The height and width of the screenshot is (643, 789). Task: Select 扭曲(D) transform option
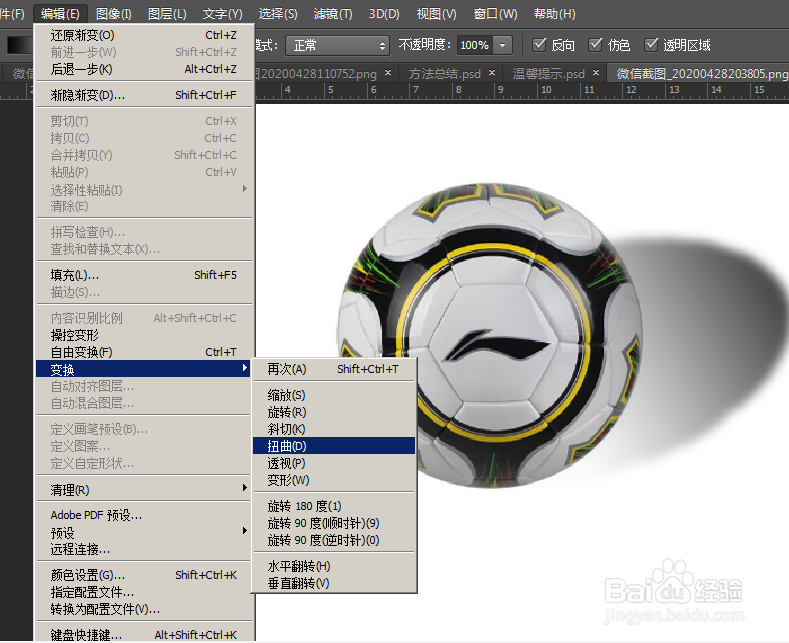click(x=334, y=446)
